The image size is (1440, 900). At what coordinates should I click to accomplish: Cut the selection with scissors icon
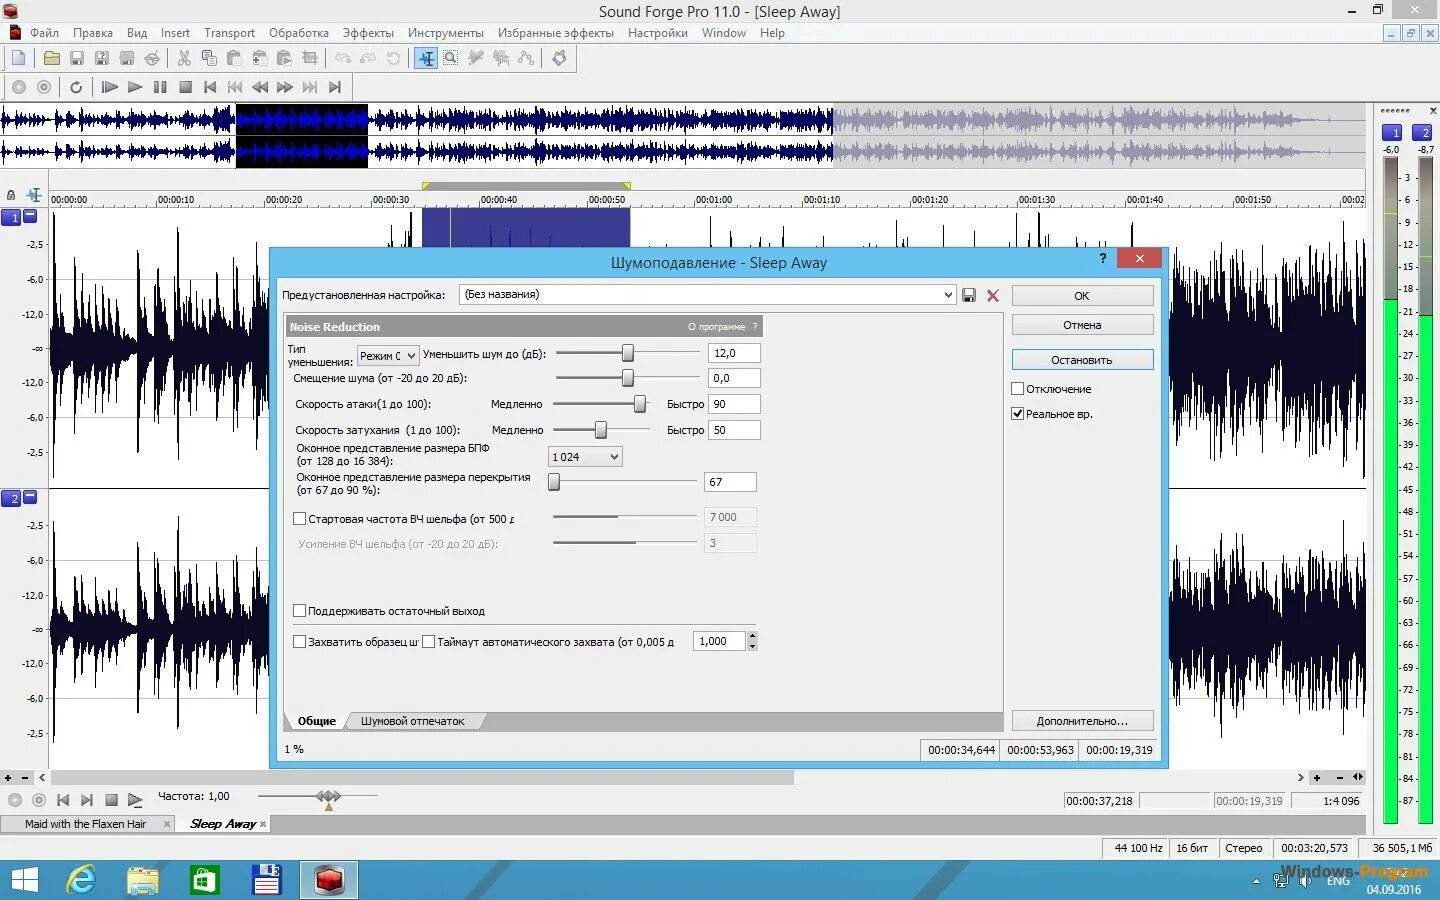[x=184, y=58]
